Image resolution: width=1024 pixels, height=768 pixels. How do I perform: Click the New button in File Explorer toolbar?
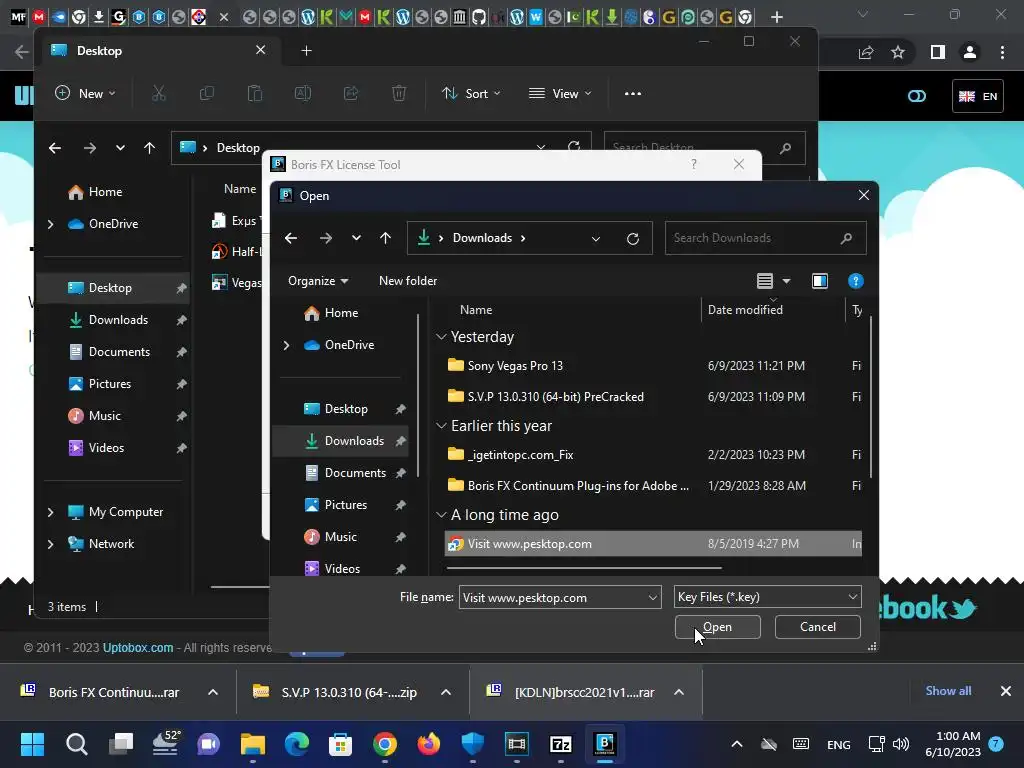[85, 93]
